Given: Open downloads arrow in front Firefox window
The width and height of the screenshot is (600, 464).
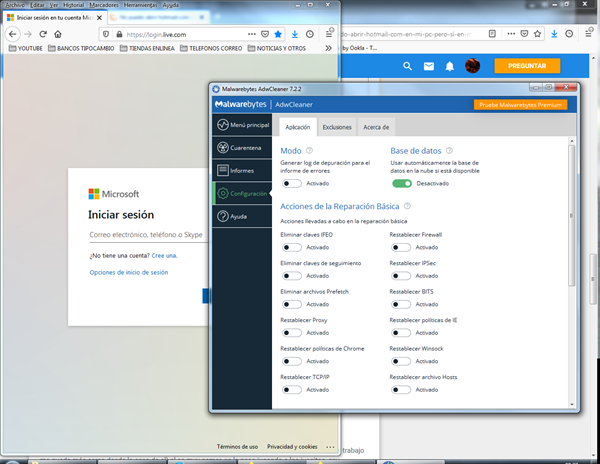Looking at the screenshot, I should (295, 34).
